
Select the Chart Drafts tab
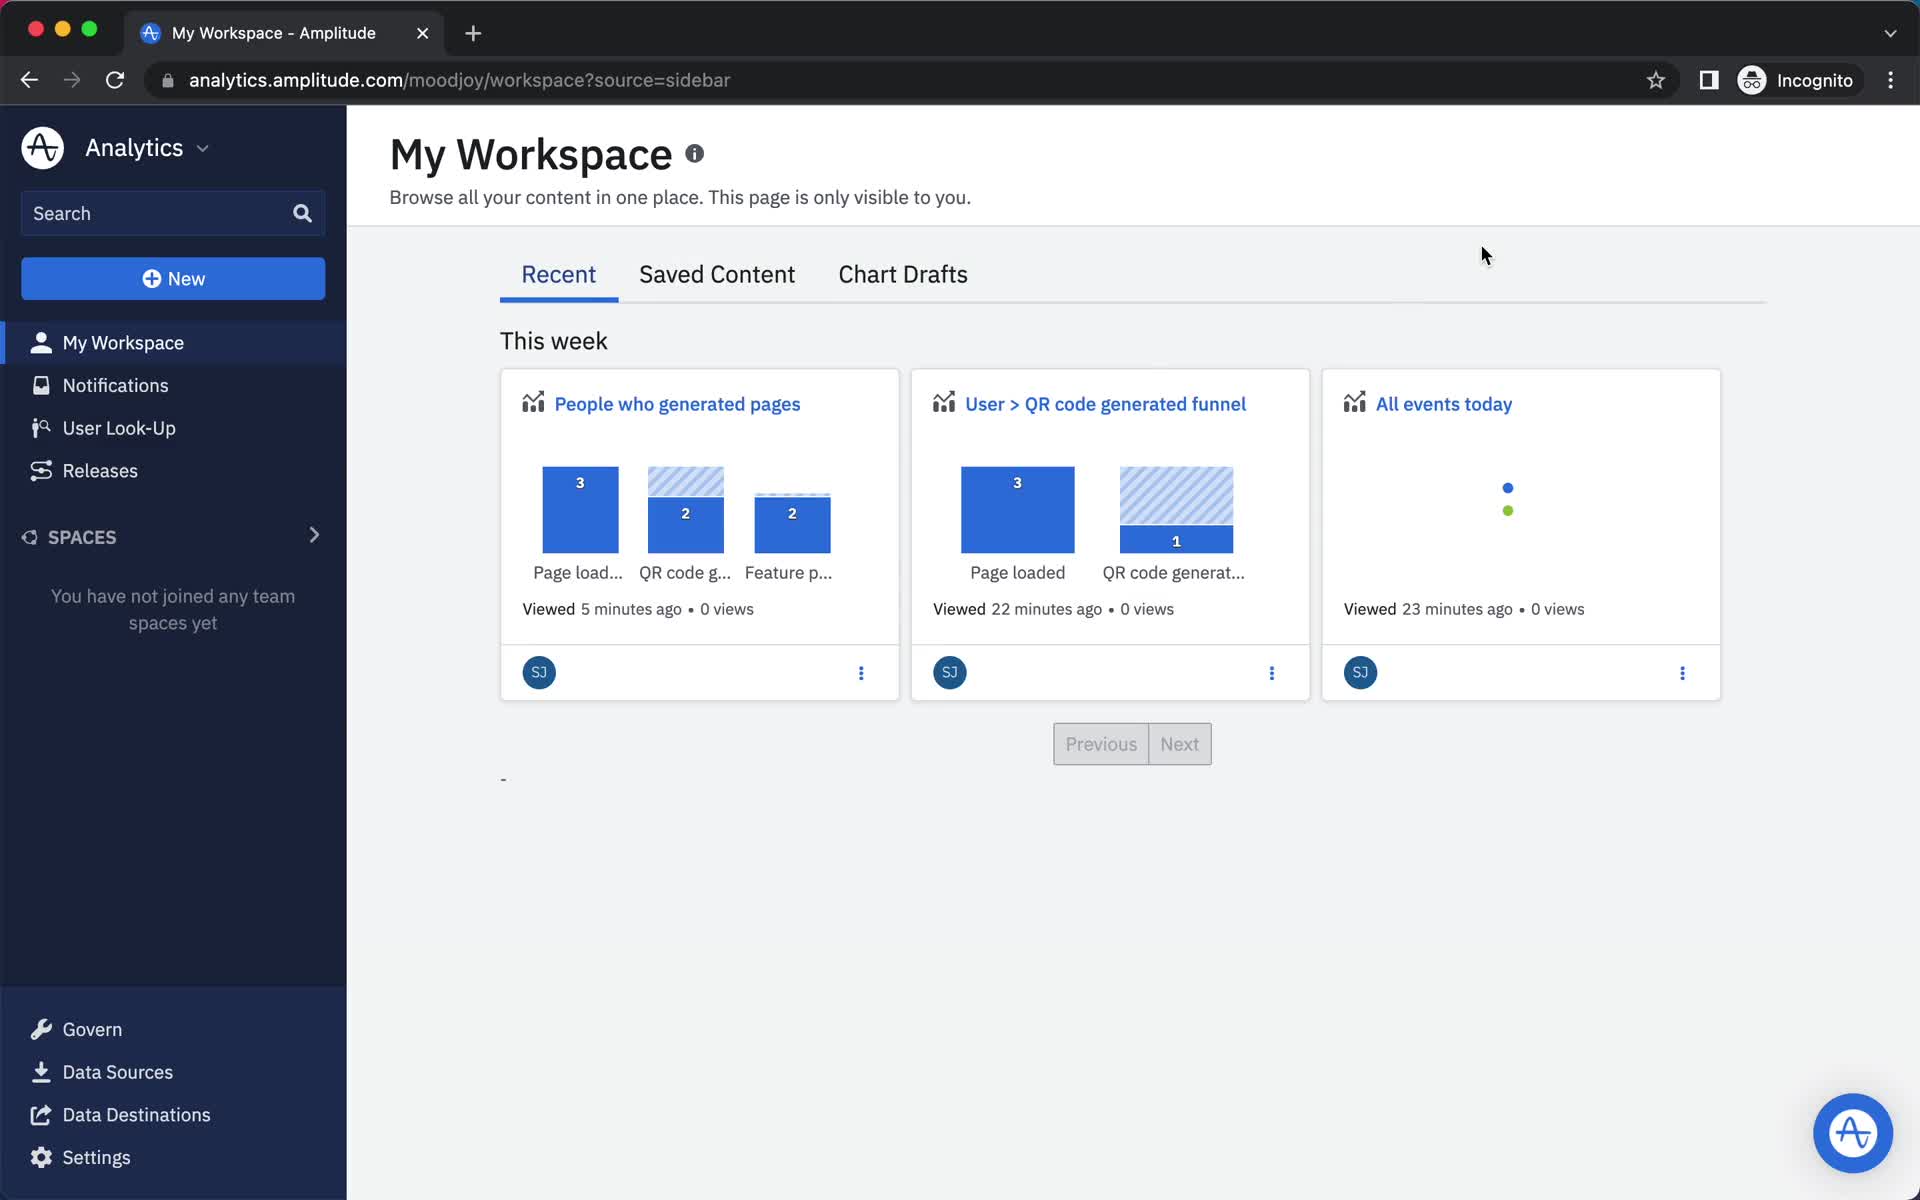click(903, 274)
